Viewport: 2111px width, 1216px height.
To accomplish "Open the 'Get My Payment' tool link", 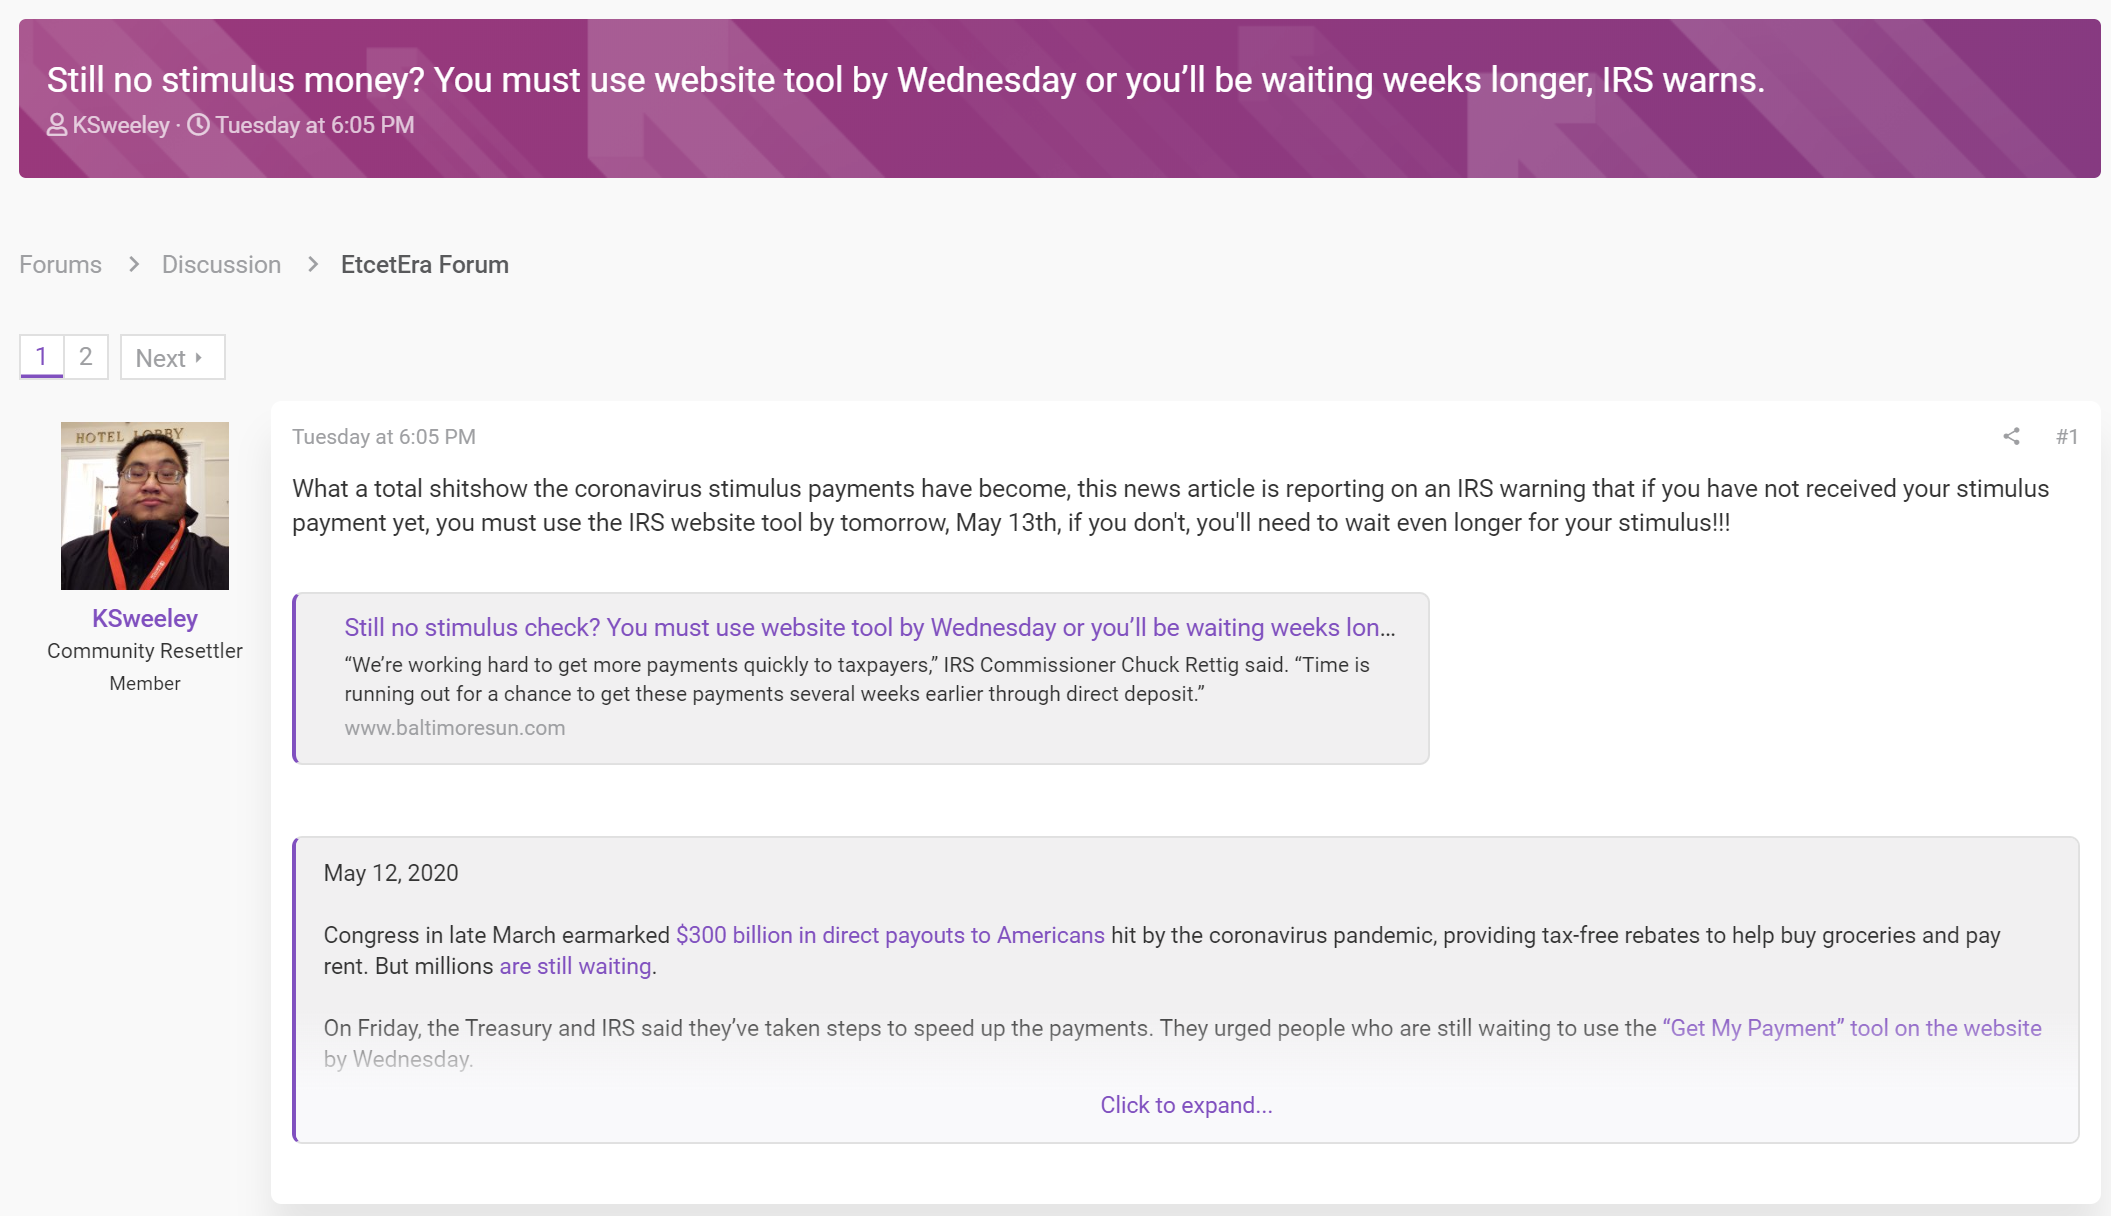I will [1852, 1028].
